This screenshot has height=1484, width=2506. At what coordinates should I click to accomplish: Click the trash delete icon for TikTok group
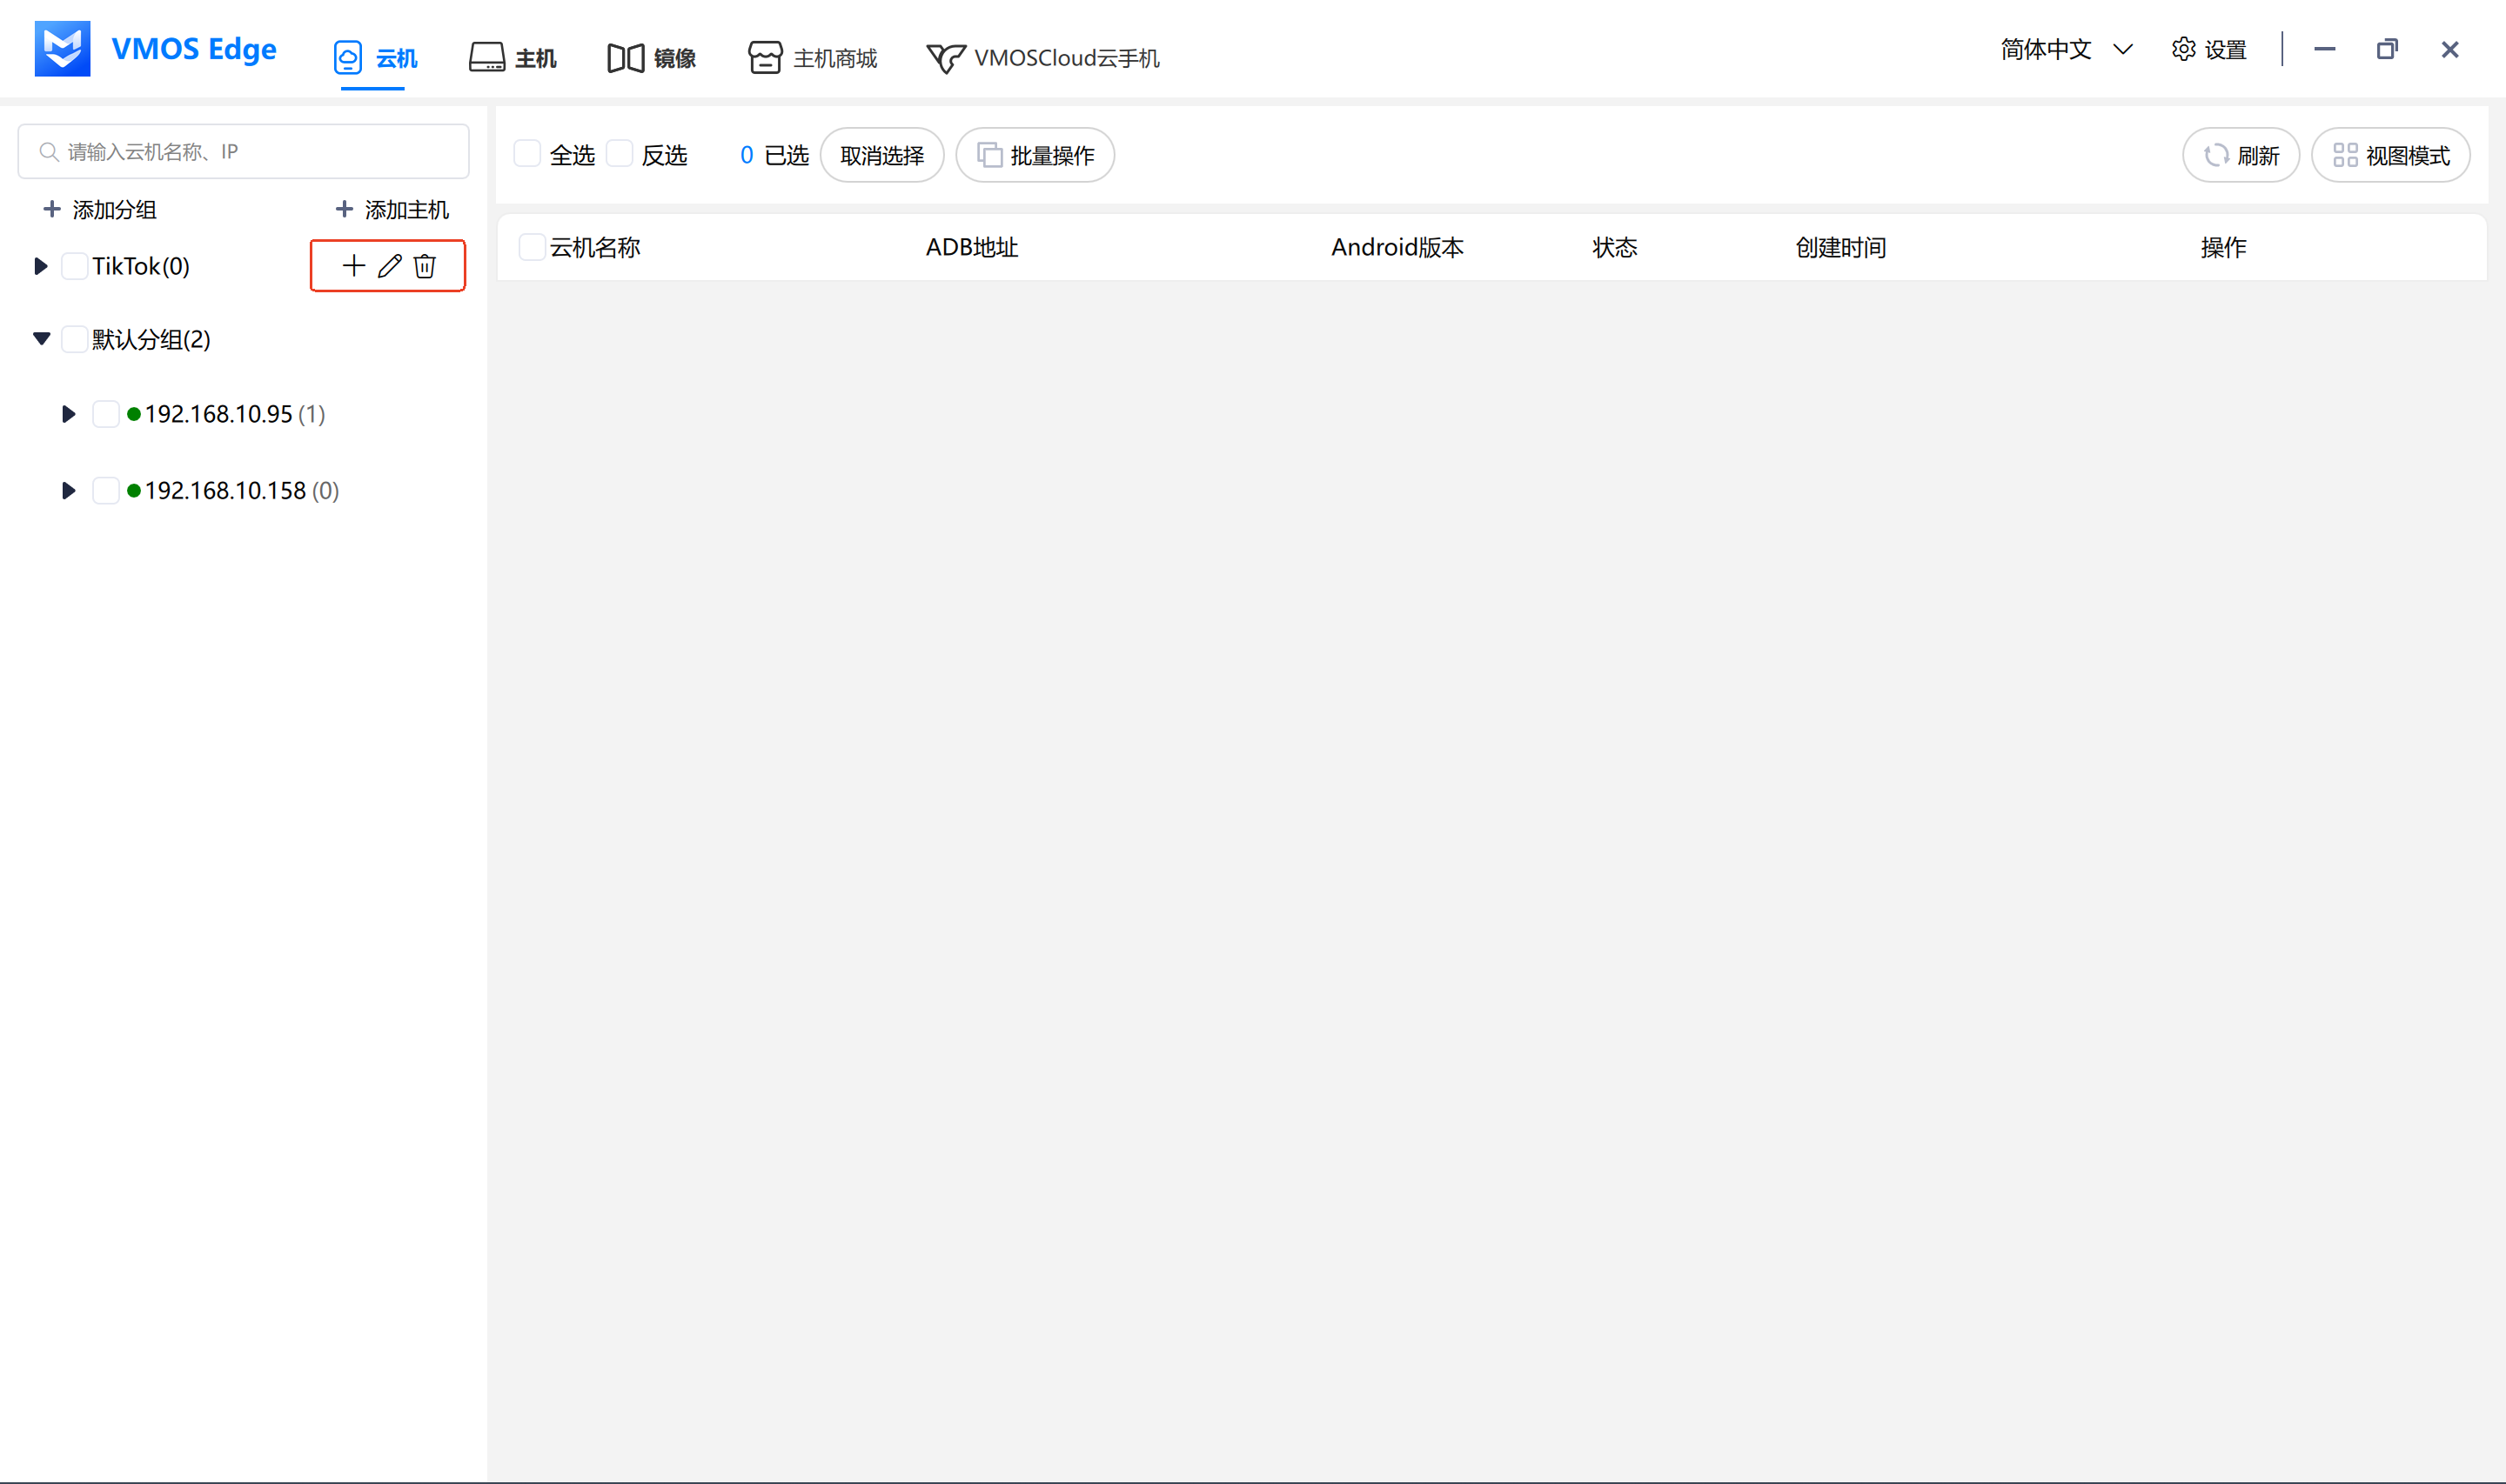pos(425,266)
